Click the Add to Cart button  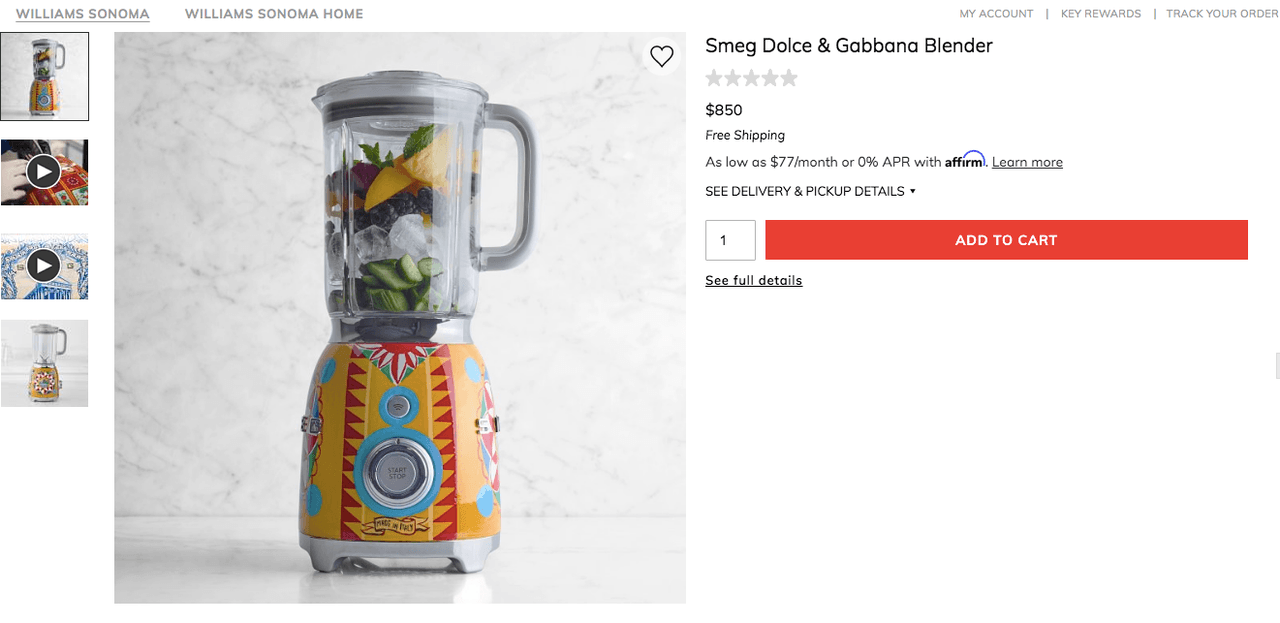[1006, 240]
